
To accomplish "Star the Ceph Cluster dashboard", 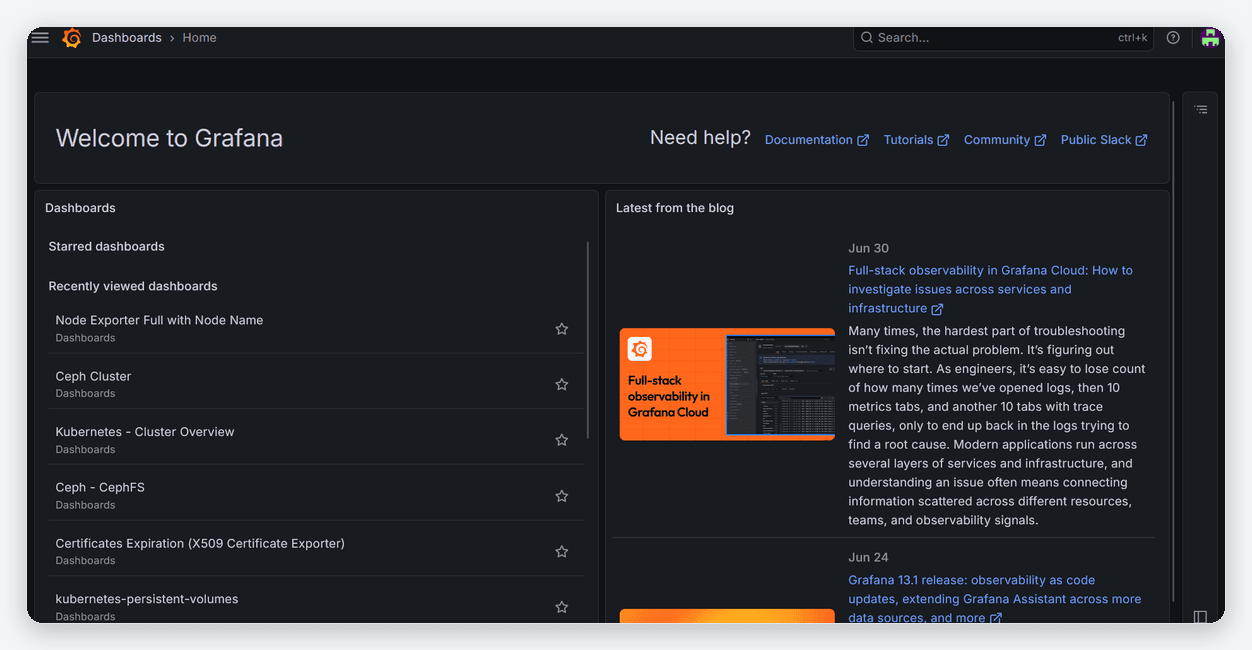I will [x=562, y=384].
